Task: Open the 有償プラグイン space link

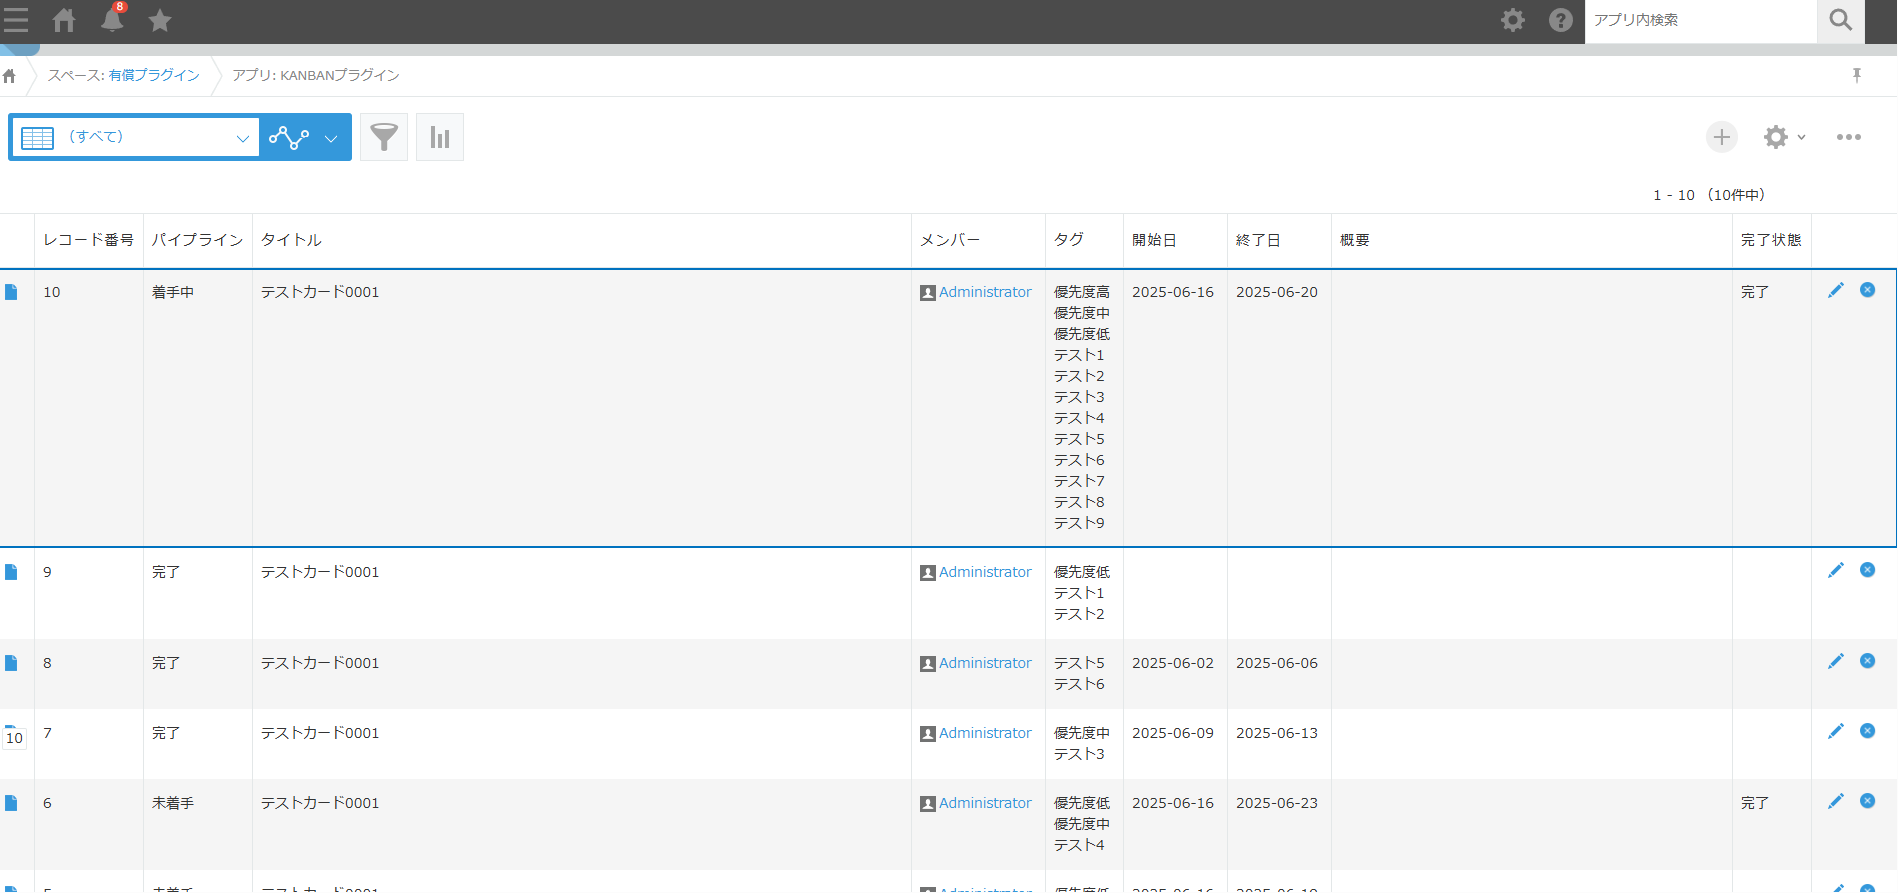Action: click(154, 75)
